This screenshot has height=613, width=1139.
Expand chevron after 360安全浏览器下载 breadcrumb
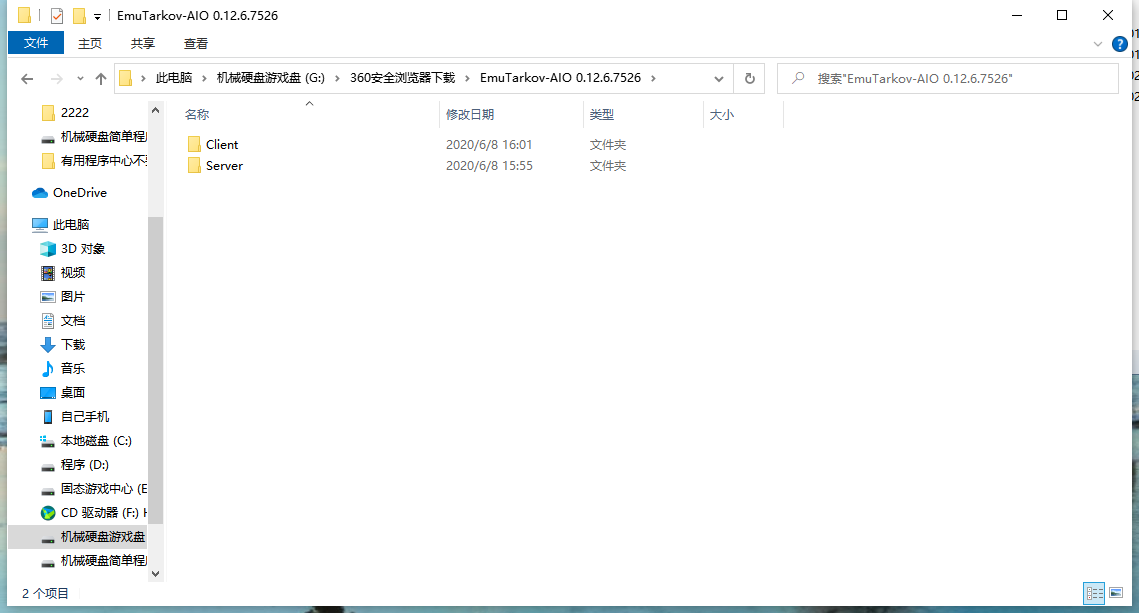point(466,78)
